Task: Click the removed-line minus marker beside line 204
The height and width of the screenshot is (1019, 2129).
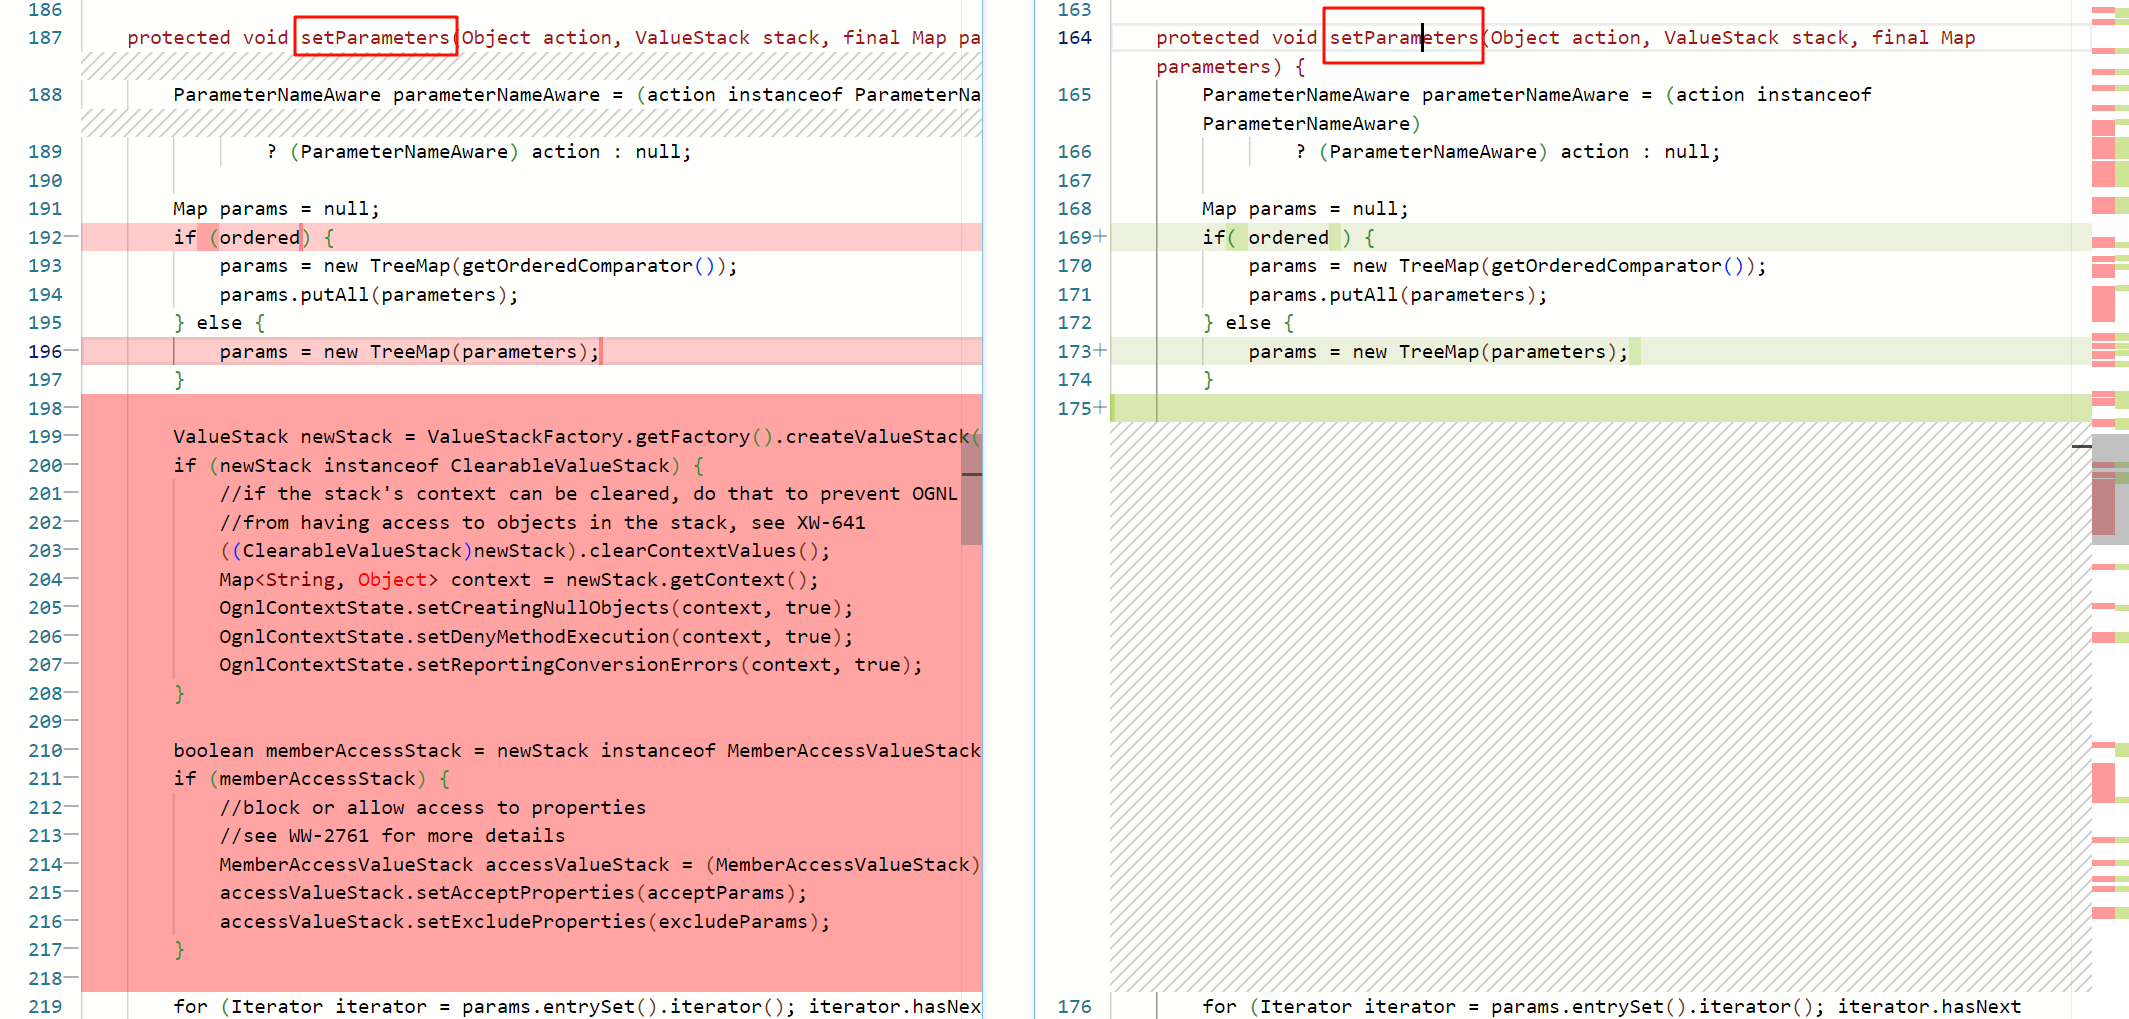Action: 71,579
